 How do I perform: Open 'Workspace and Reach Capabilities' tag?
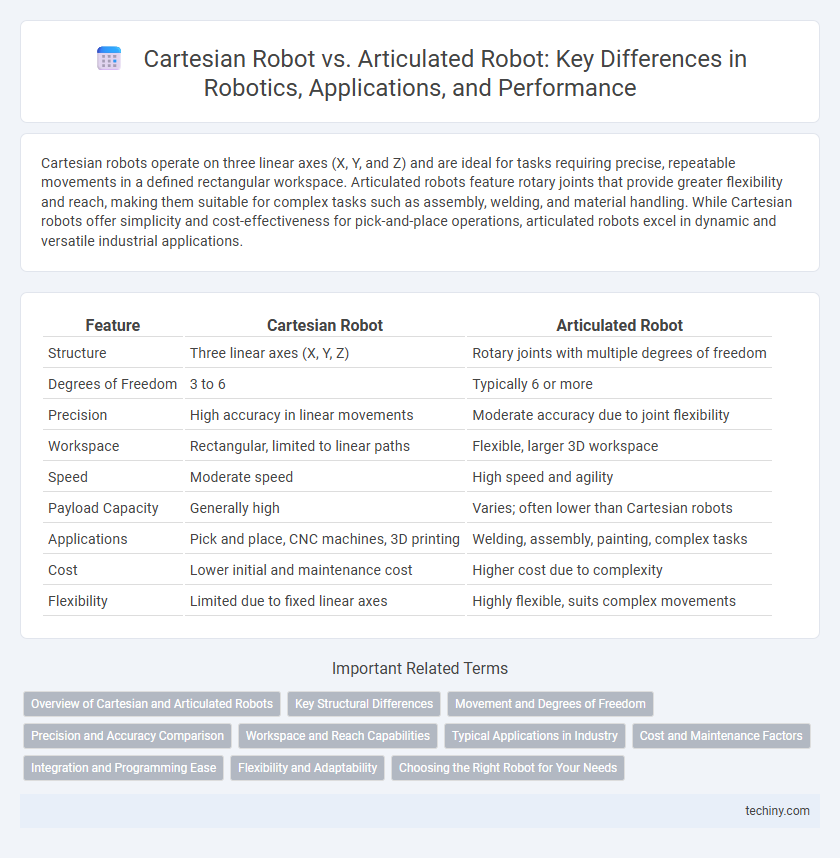(338, 736)
